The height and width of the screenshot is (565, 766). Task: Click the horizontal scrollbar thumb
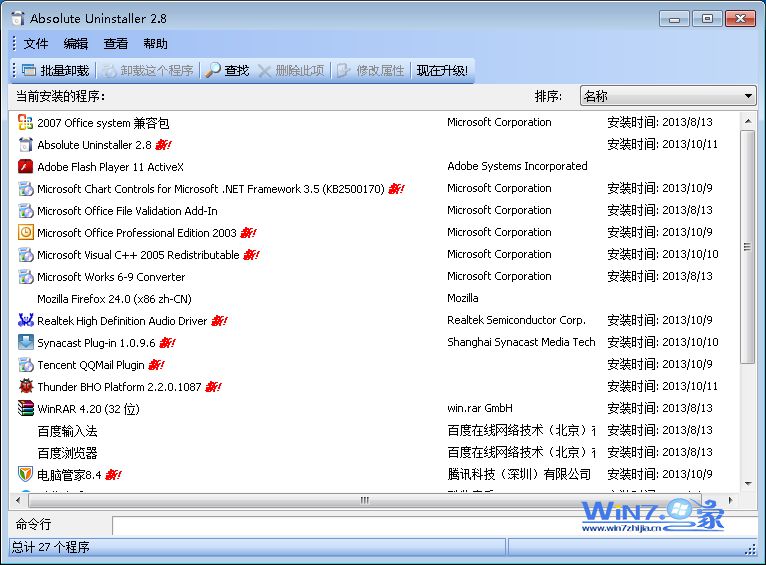[x=365, y=500]
